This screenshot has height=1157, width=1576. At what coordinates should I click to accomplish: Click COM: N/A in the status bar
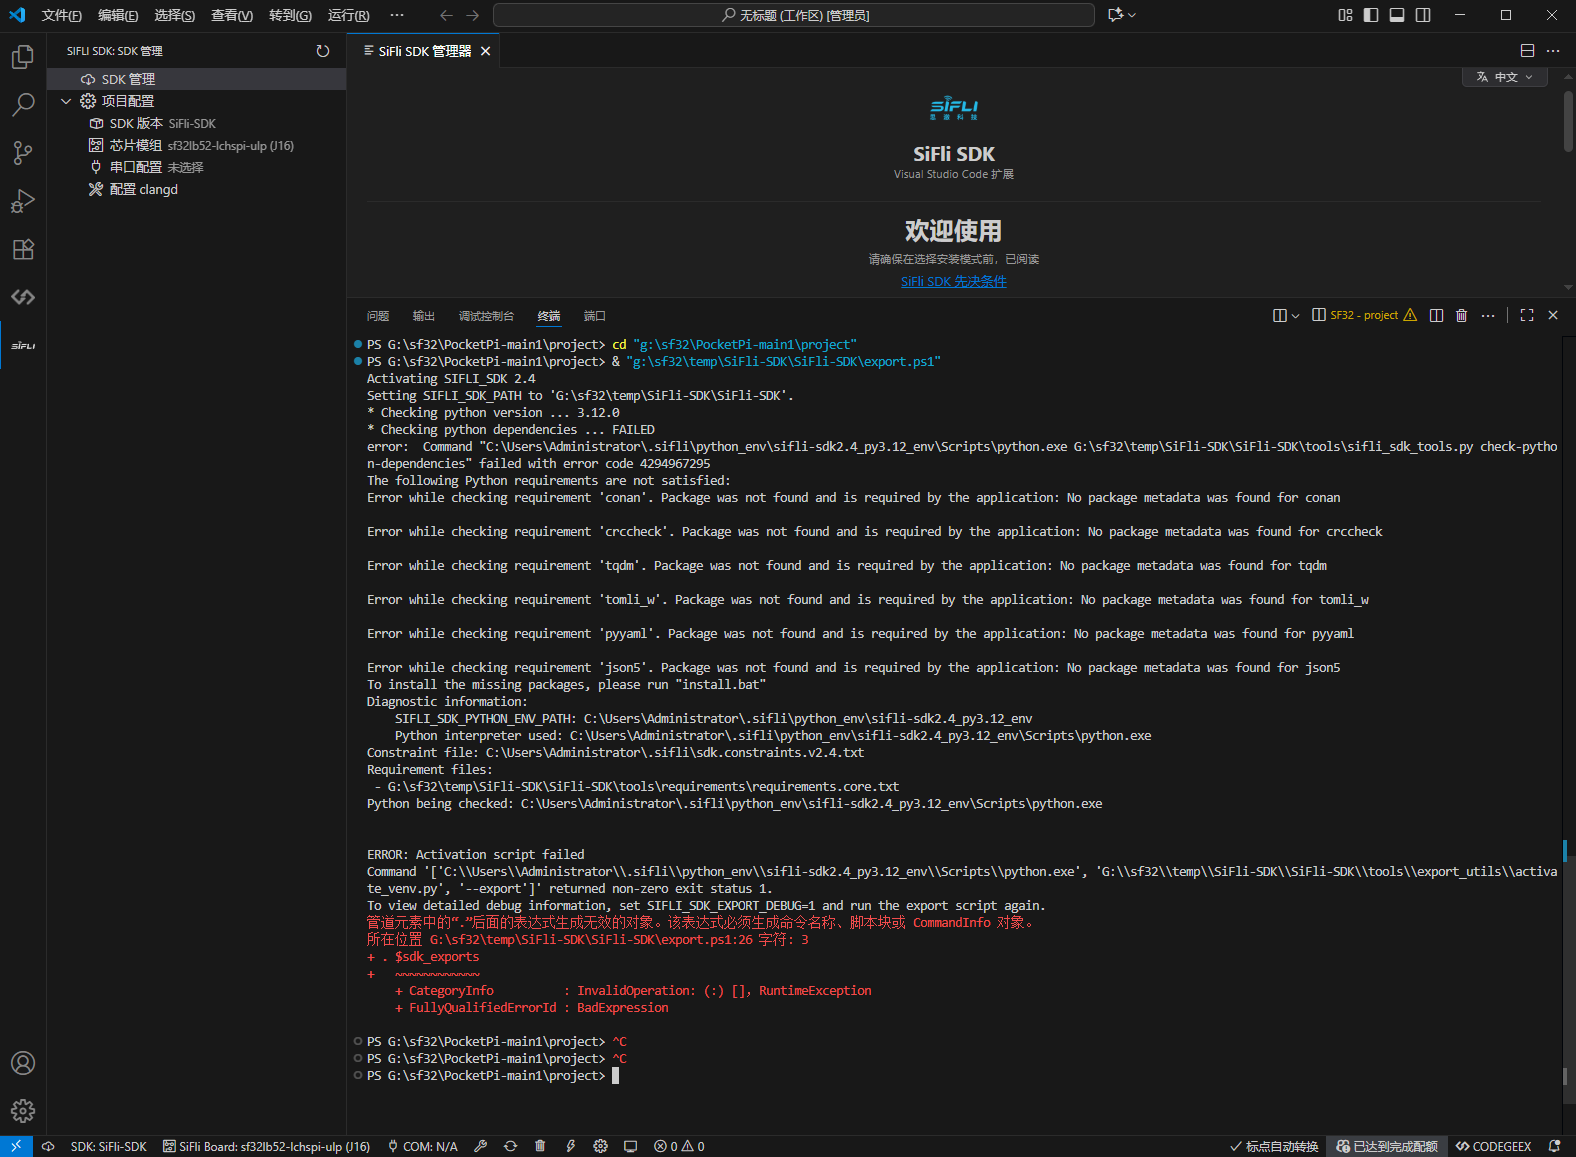pyautogui.click(x=423, y=1146)
